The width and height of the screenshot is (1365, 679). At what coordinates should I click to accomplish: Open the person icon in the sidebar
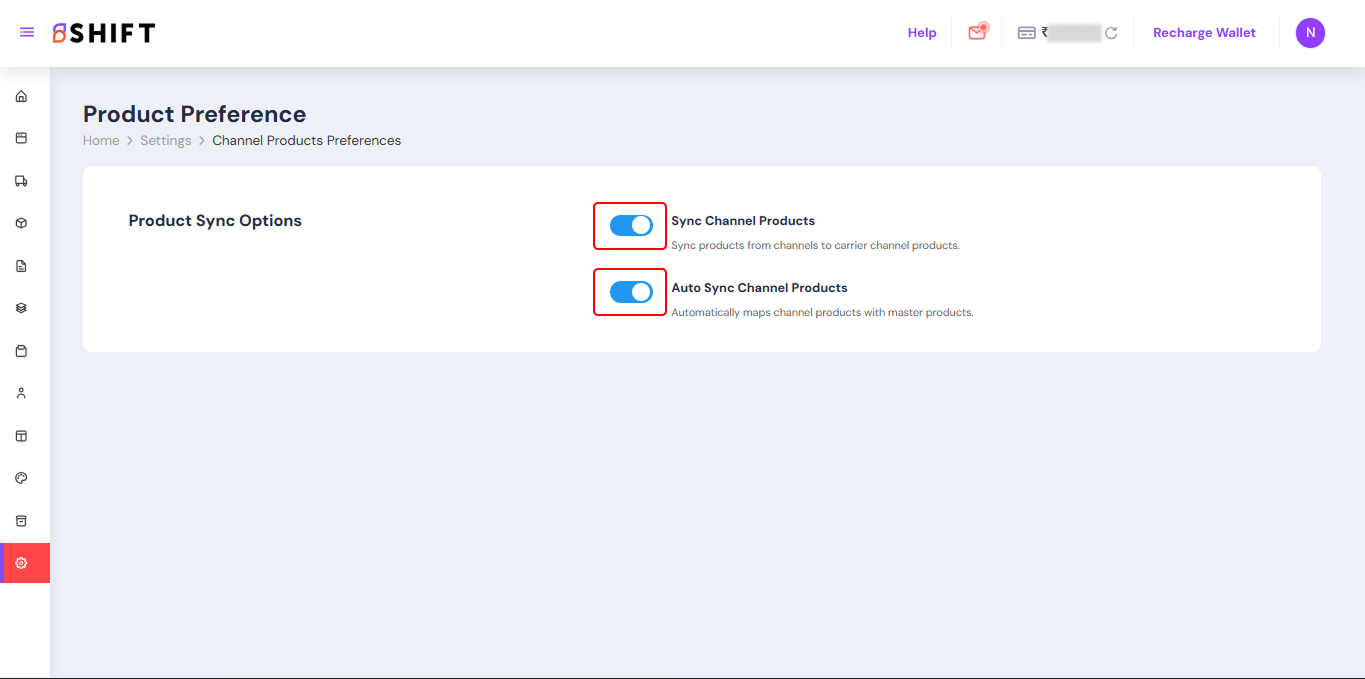pos(21,393)
